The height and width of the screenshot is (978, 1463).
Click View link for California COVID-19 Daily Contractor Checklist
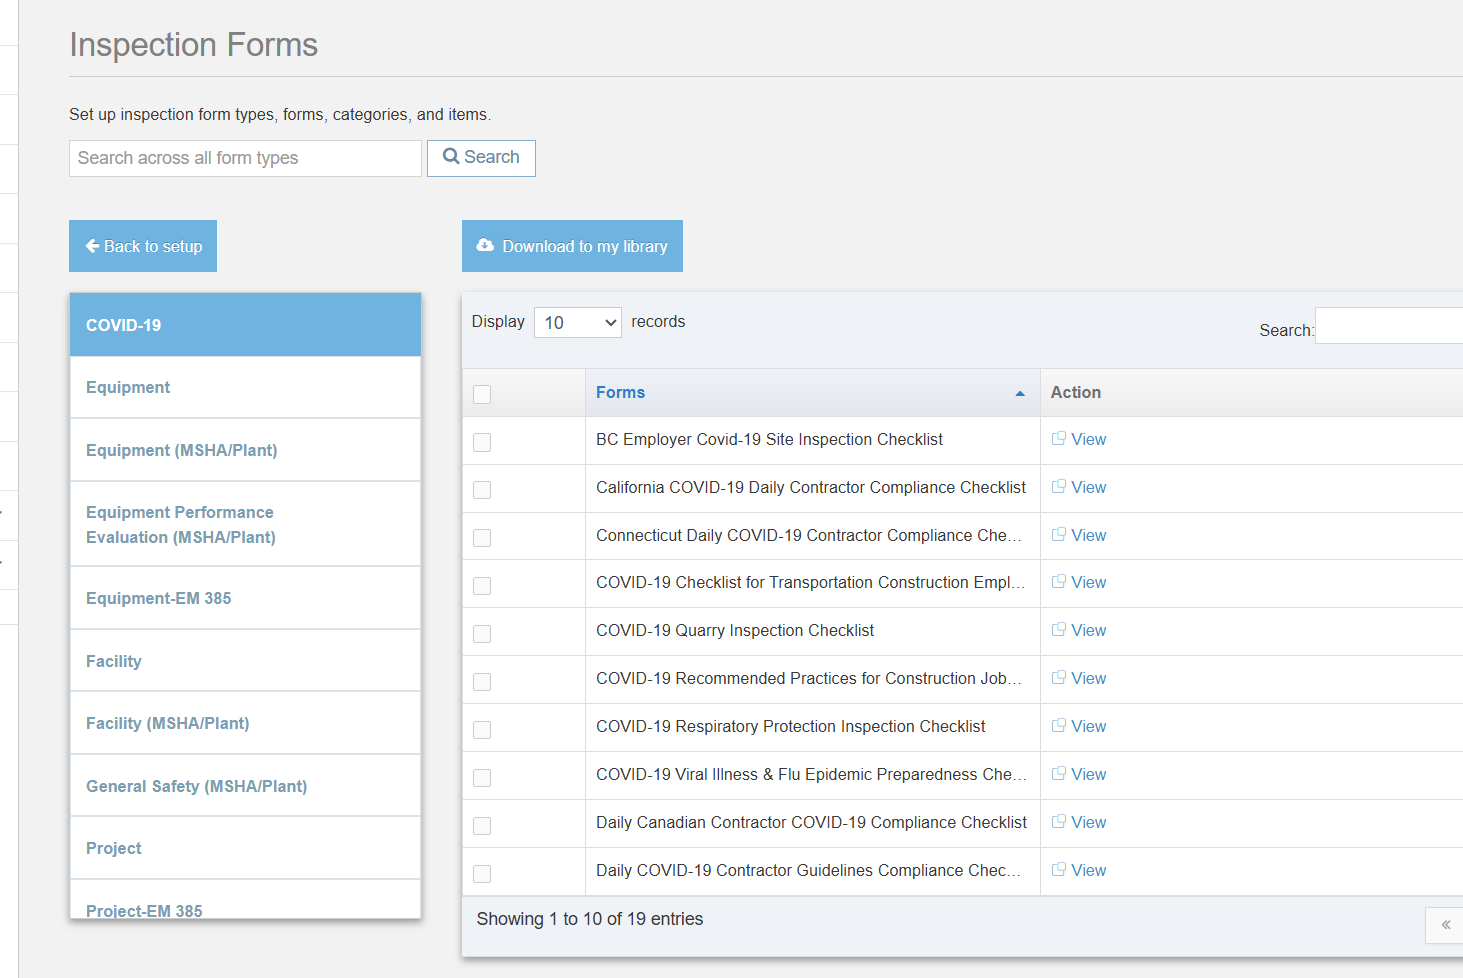point(1088,487)
